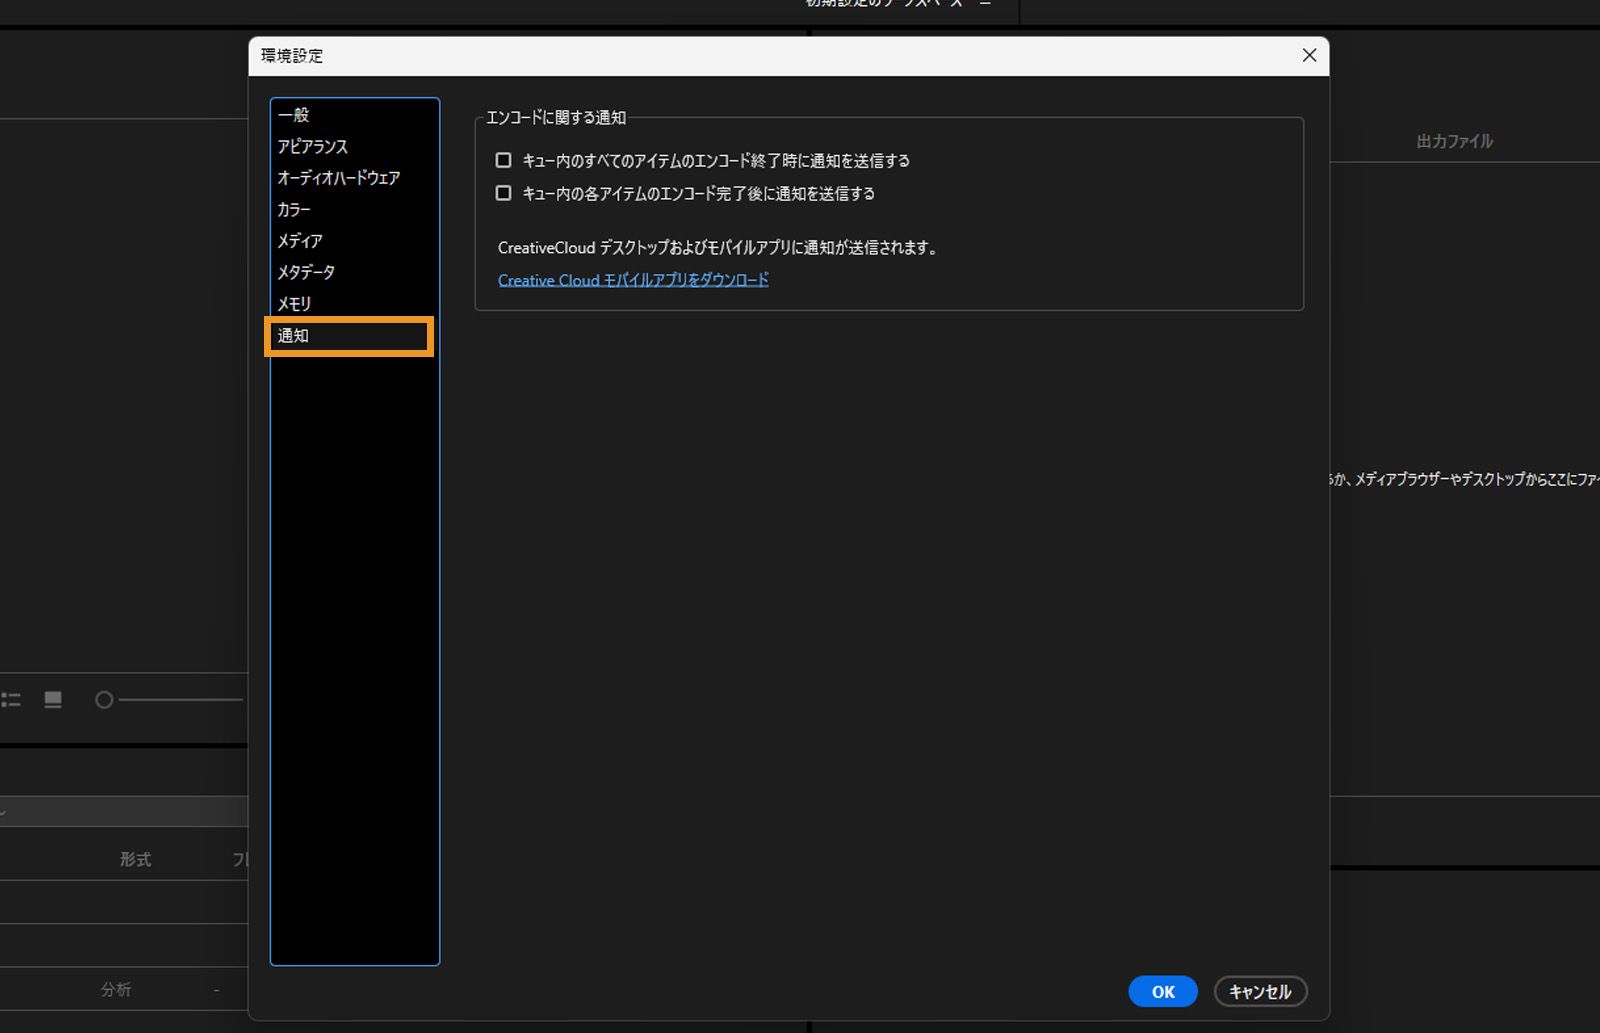Select the カラー preferences category
This screenshot has height=1033, width=1600.
click(x=294, y=209)
